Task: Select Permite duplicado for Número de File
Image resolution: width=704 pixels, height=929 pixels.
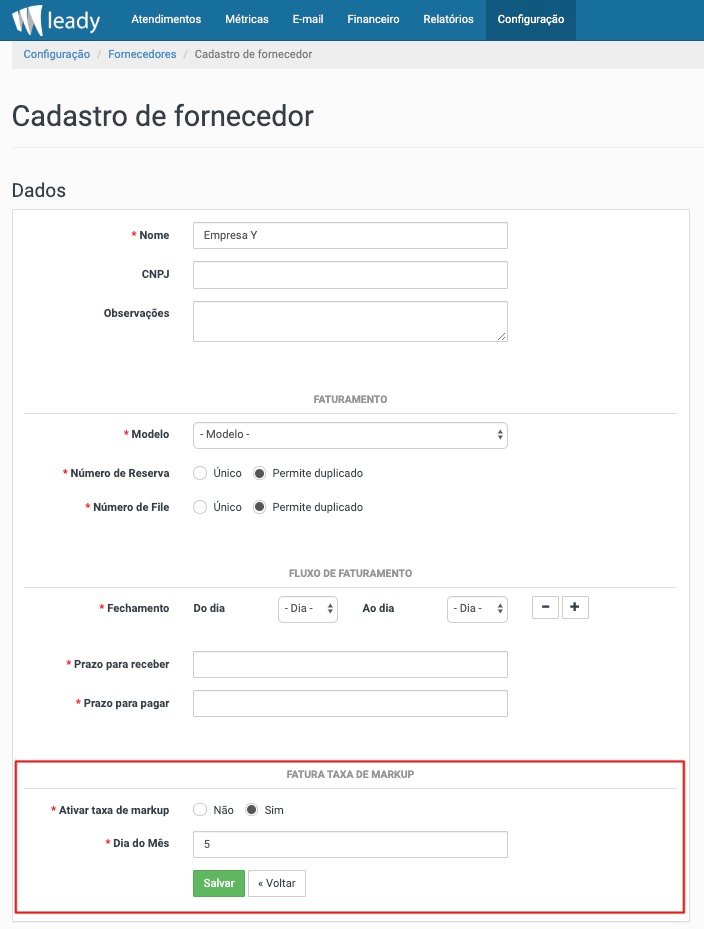Action: (260, 507)
